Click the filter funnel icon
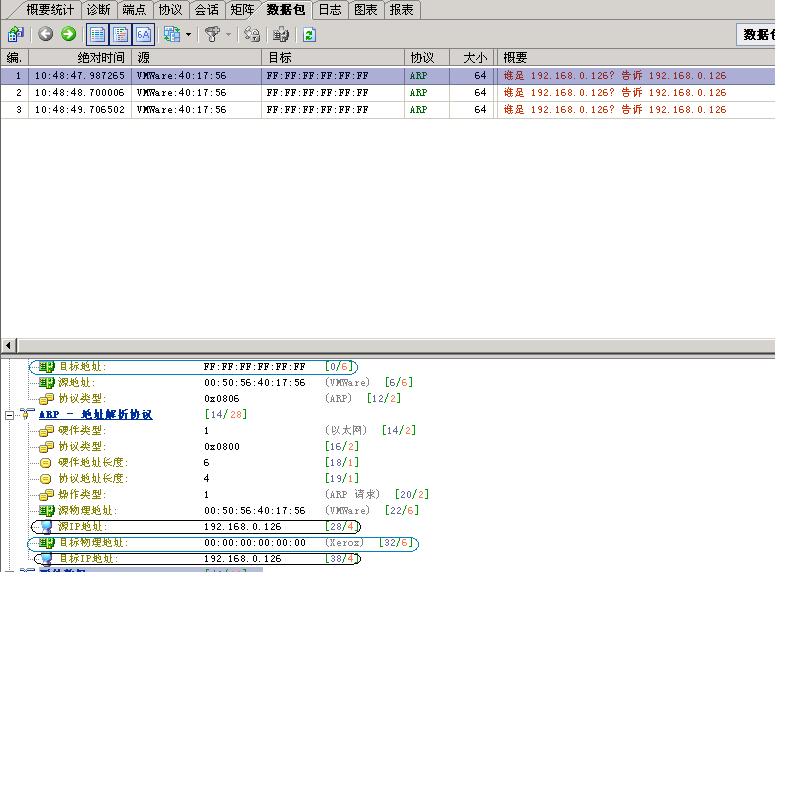 click(x=214, y=34)
